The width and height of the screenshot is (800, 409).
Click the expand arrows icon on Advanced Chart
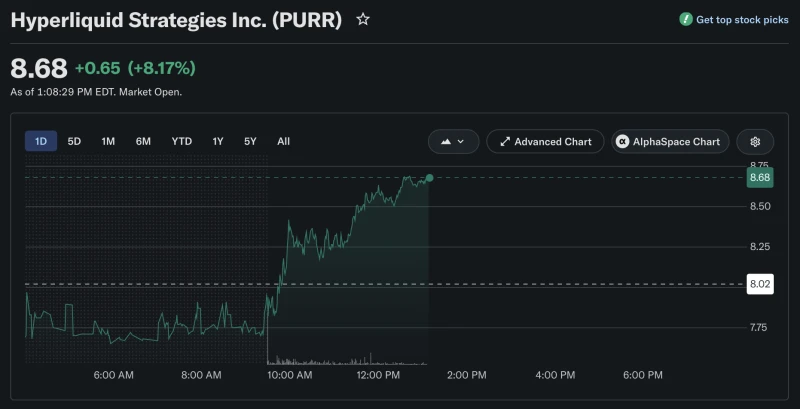point(505,142)
